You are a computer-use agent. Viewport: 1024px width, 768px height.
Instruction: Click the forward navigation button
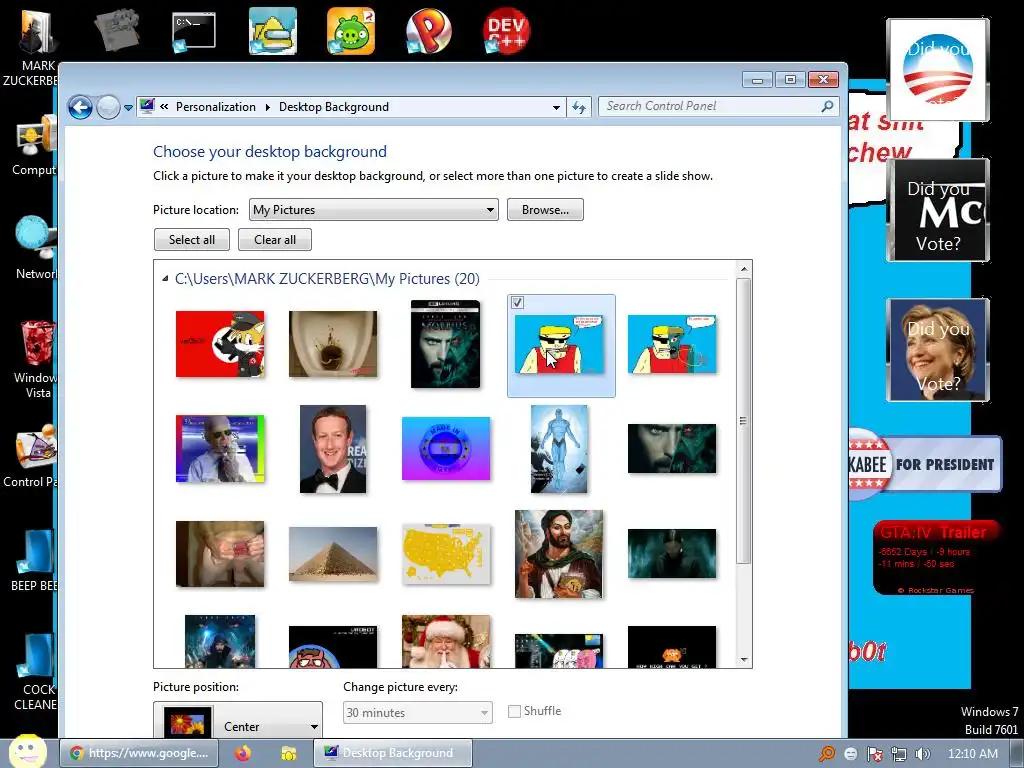click(108, 107)
